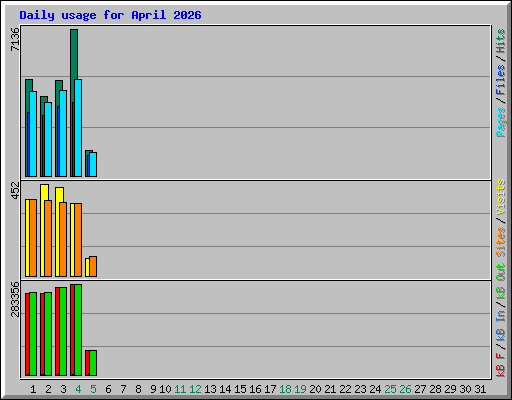Click the day 5 green kB bar
This screenshot has width=512, height=400.
click(x=93, y=363)
